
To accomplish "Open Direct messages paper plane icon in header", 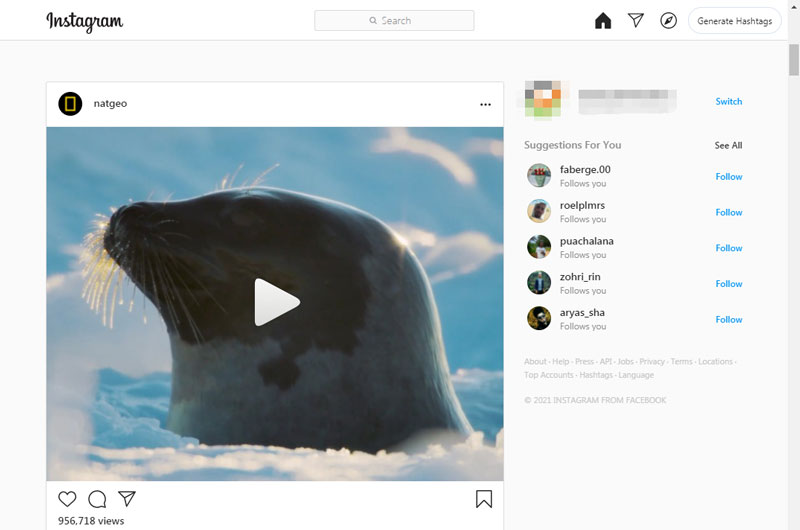I will 636,20.
